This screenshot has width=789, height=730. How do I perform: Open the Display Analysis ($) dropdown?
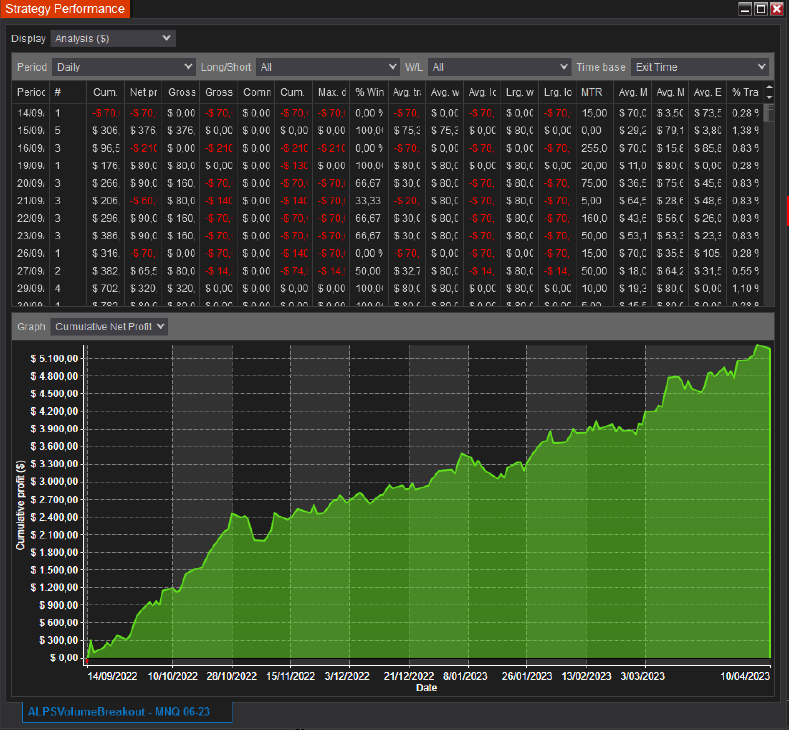(113, 38)
